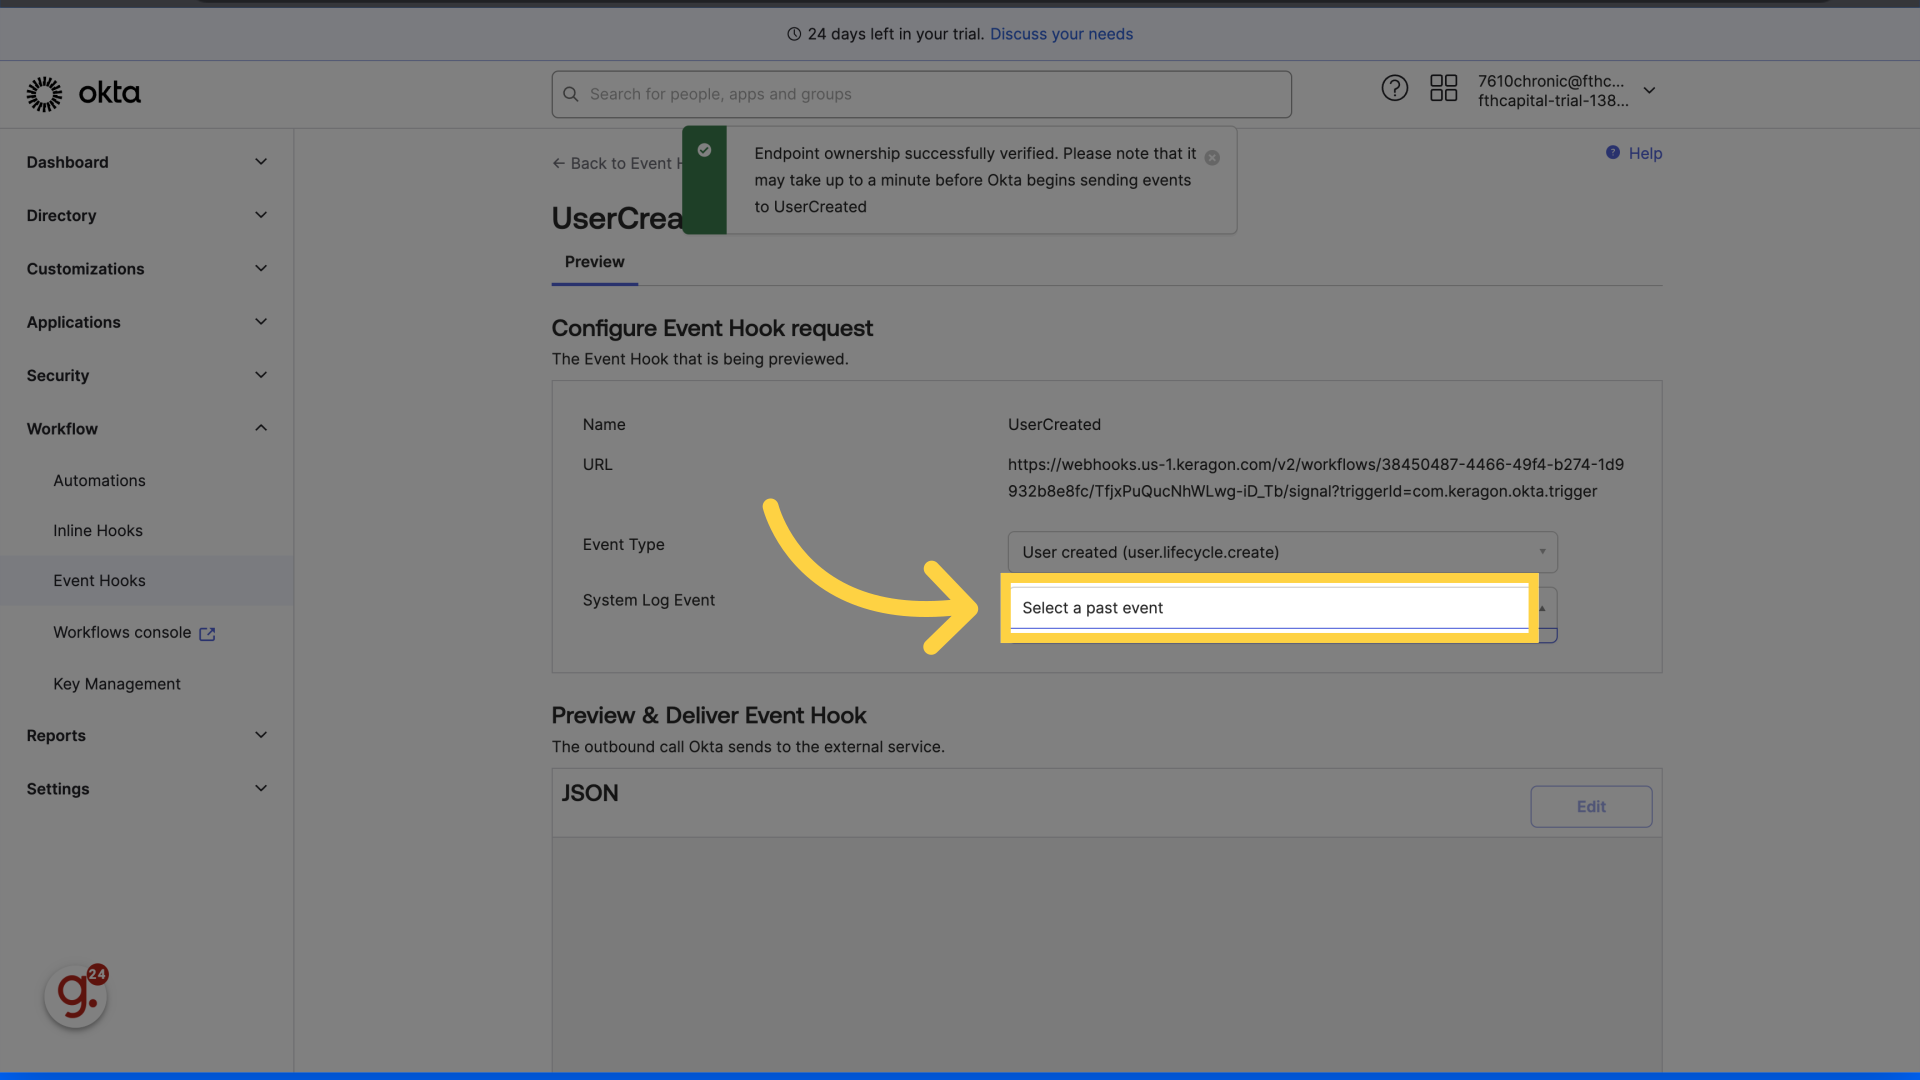
Task: Click the Okta sunburst logo
Action: coord(44,93)
